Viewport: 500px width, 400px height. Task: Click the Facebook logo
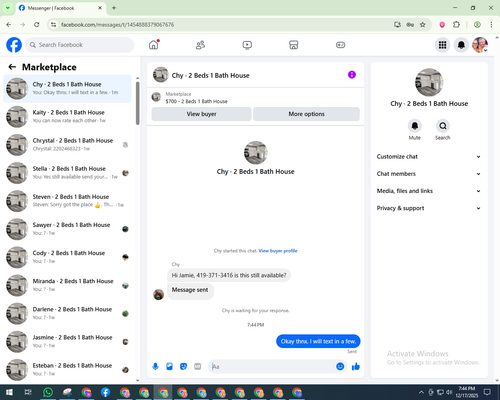coord(14,45)
